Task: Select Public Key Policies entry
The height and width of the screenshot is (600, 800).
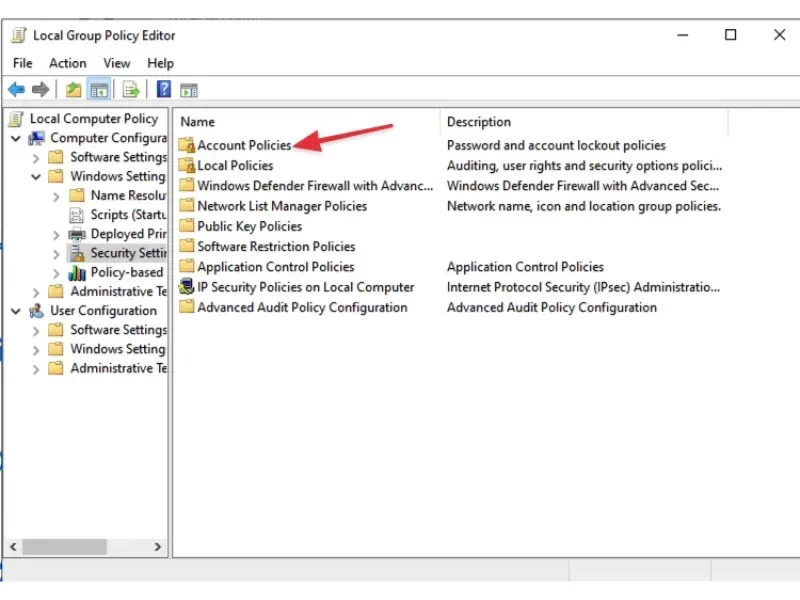Action: pos(249,226)
